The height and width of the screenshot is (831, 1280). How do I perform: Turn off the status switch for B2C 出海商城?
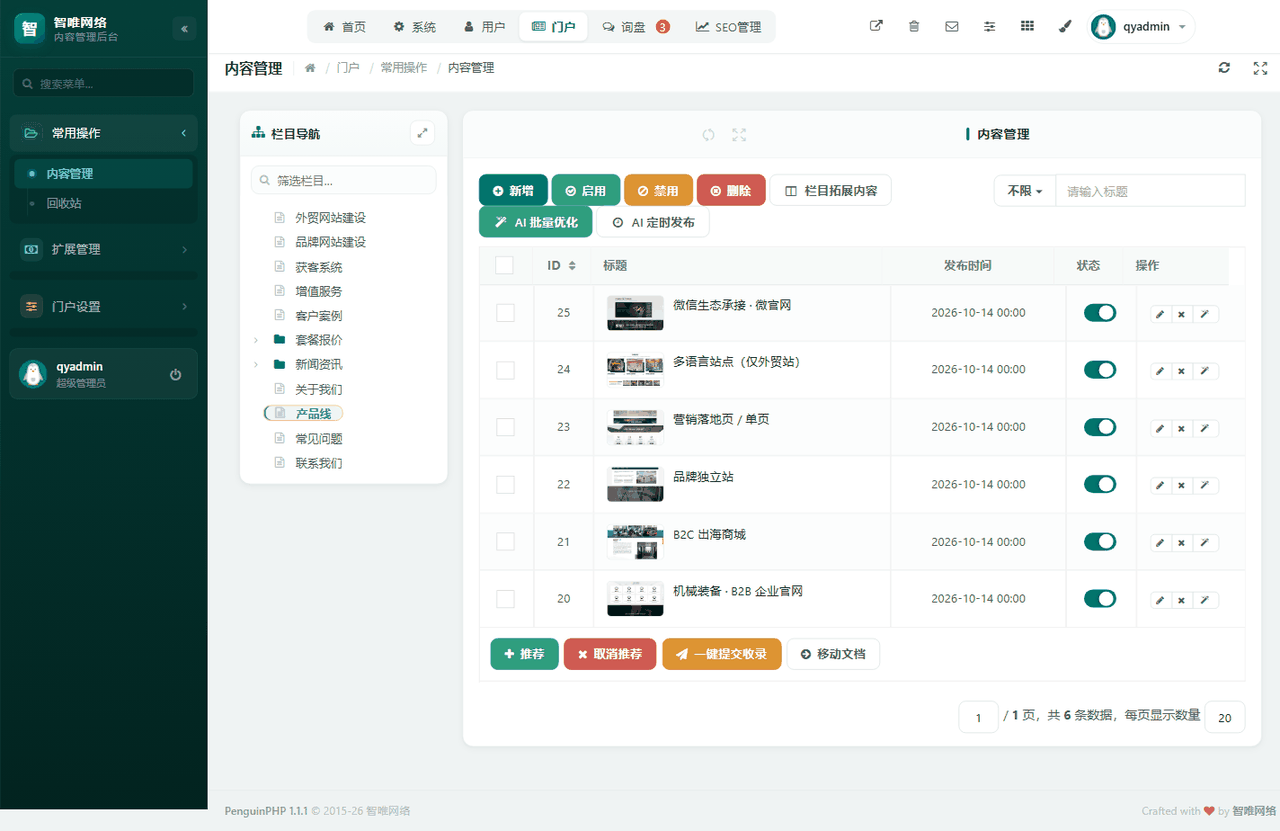(x=1100, y=542)
